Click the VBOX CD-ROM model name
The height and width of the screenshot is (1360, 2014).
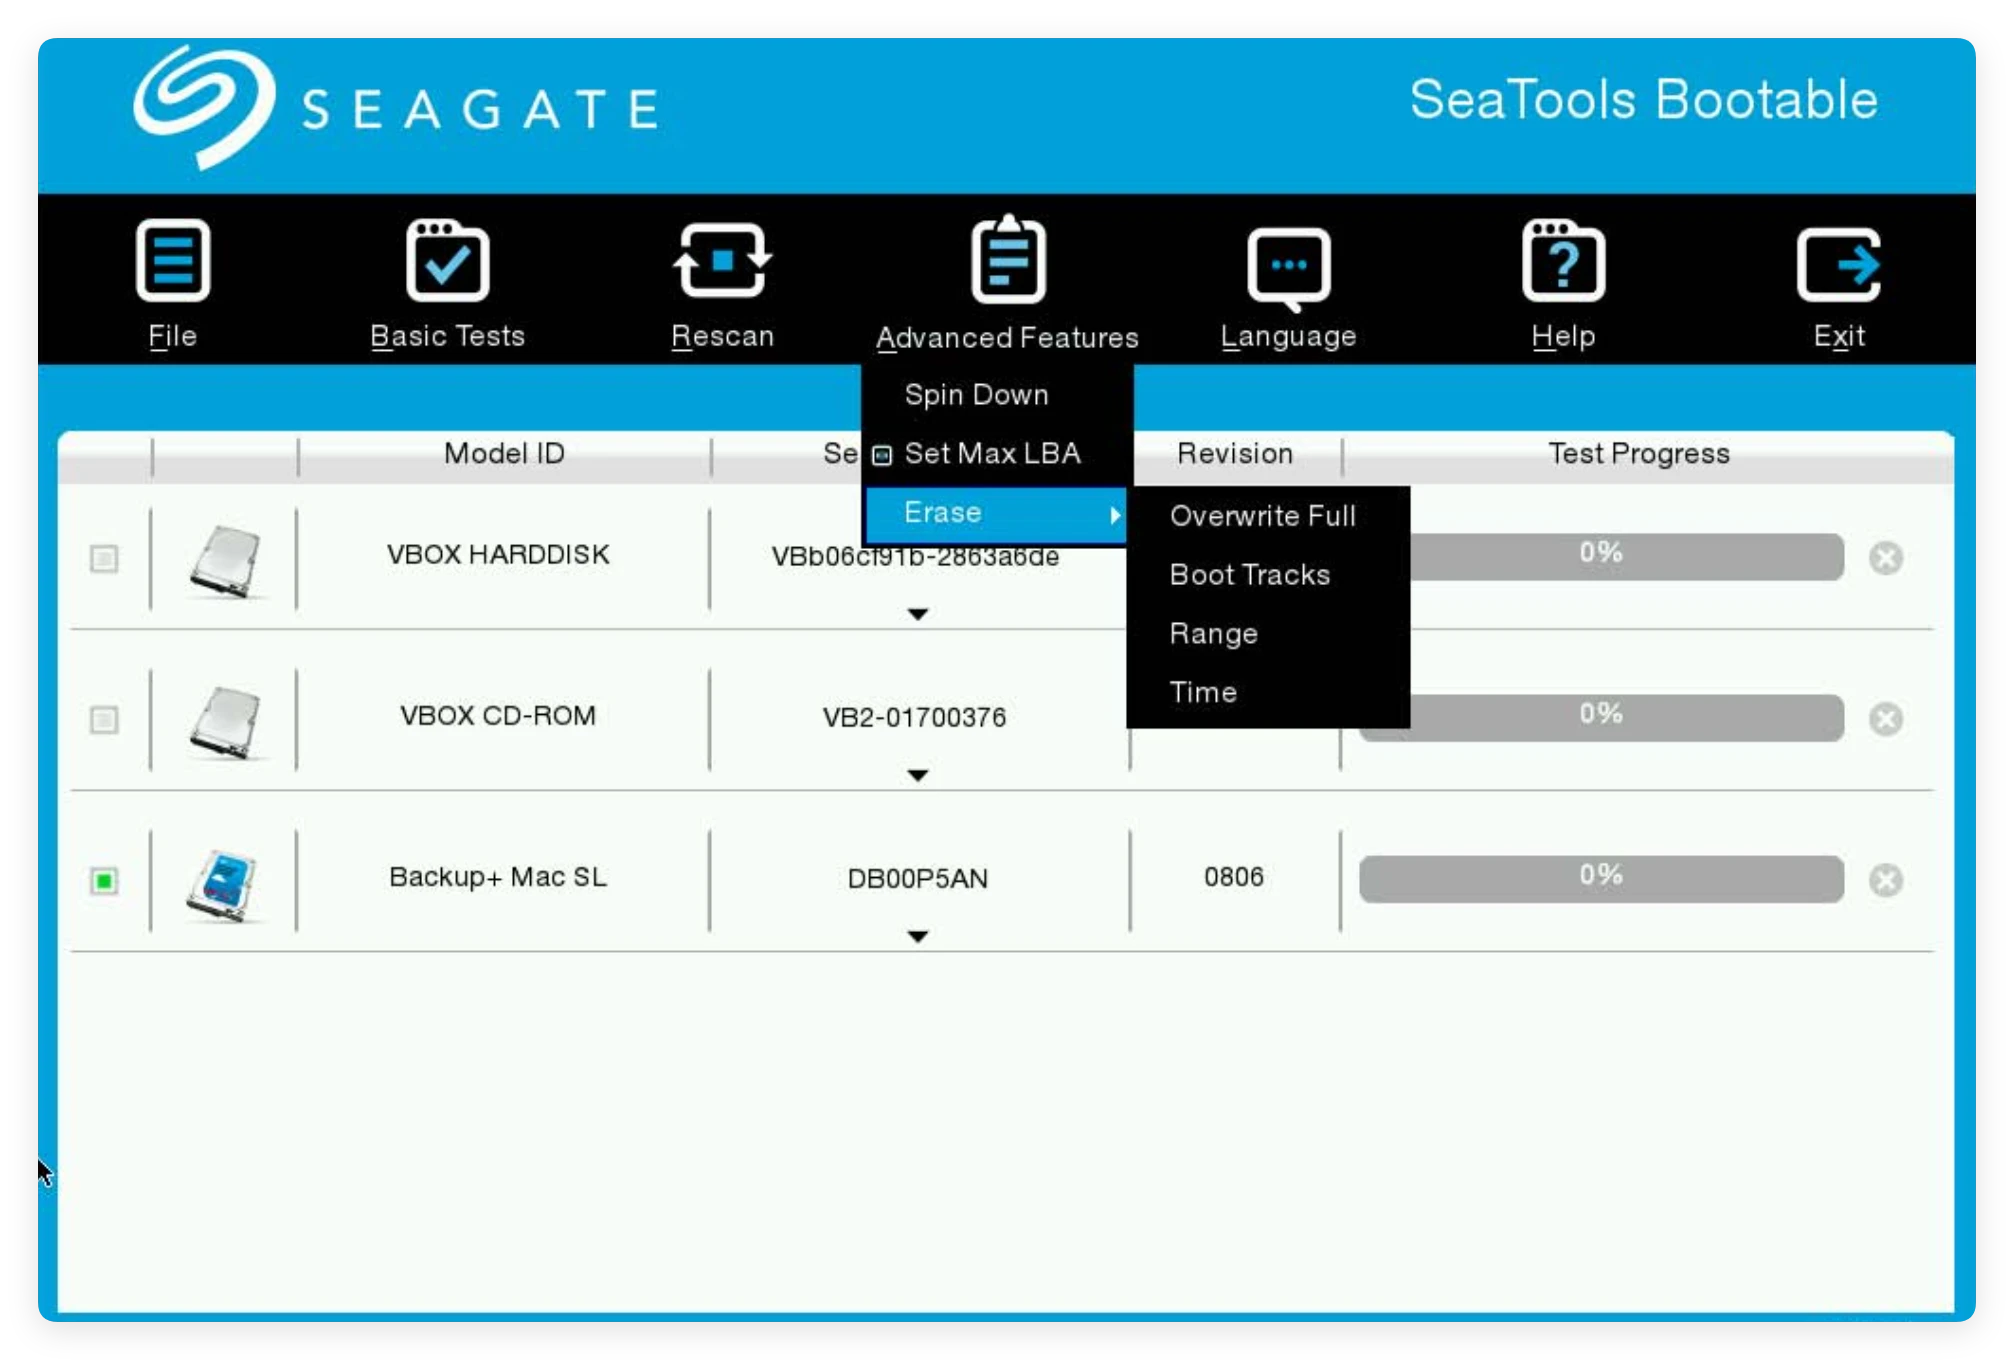498,716
